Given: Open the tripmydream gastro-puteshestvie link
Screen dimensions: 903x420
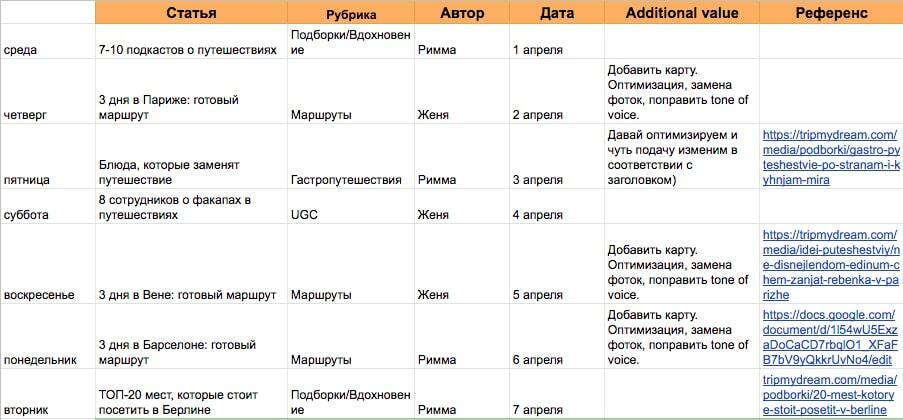Looking at the screenshot, I should click(830, 157).
